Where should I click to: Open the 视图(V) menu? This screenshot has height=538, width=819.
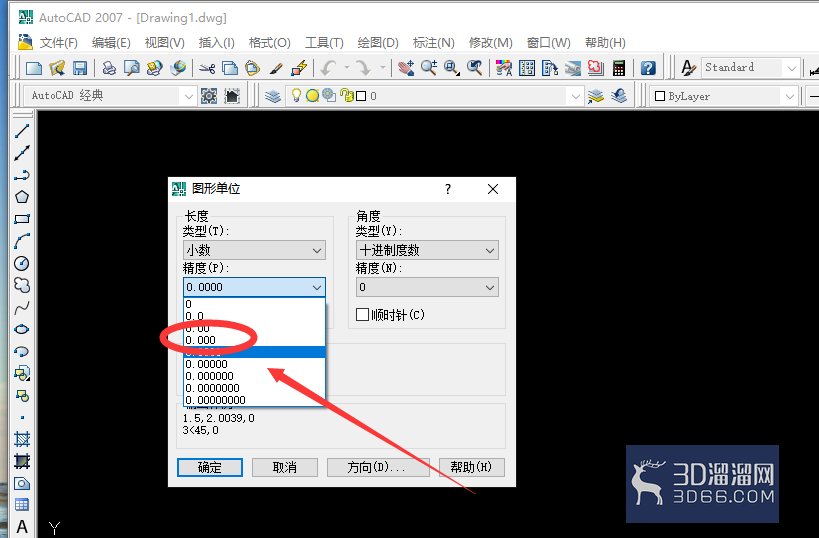(165, 43)
